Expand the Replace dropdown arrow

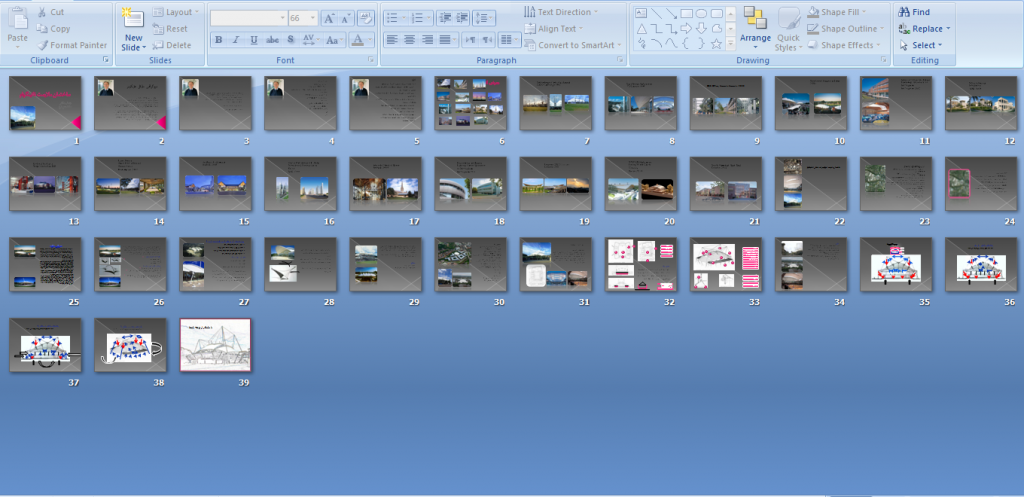click(948, 29)
